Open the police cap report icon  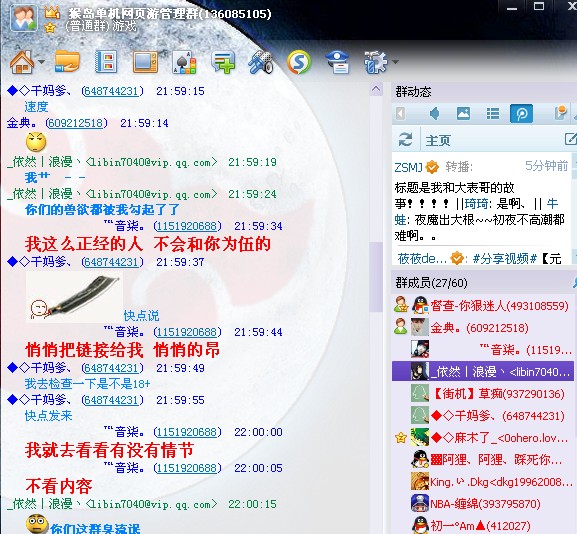tap(338, 62)
